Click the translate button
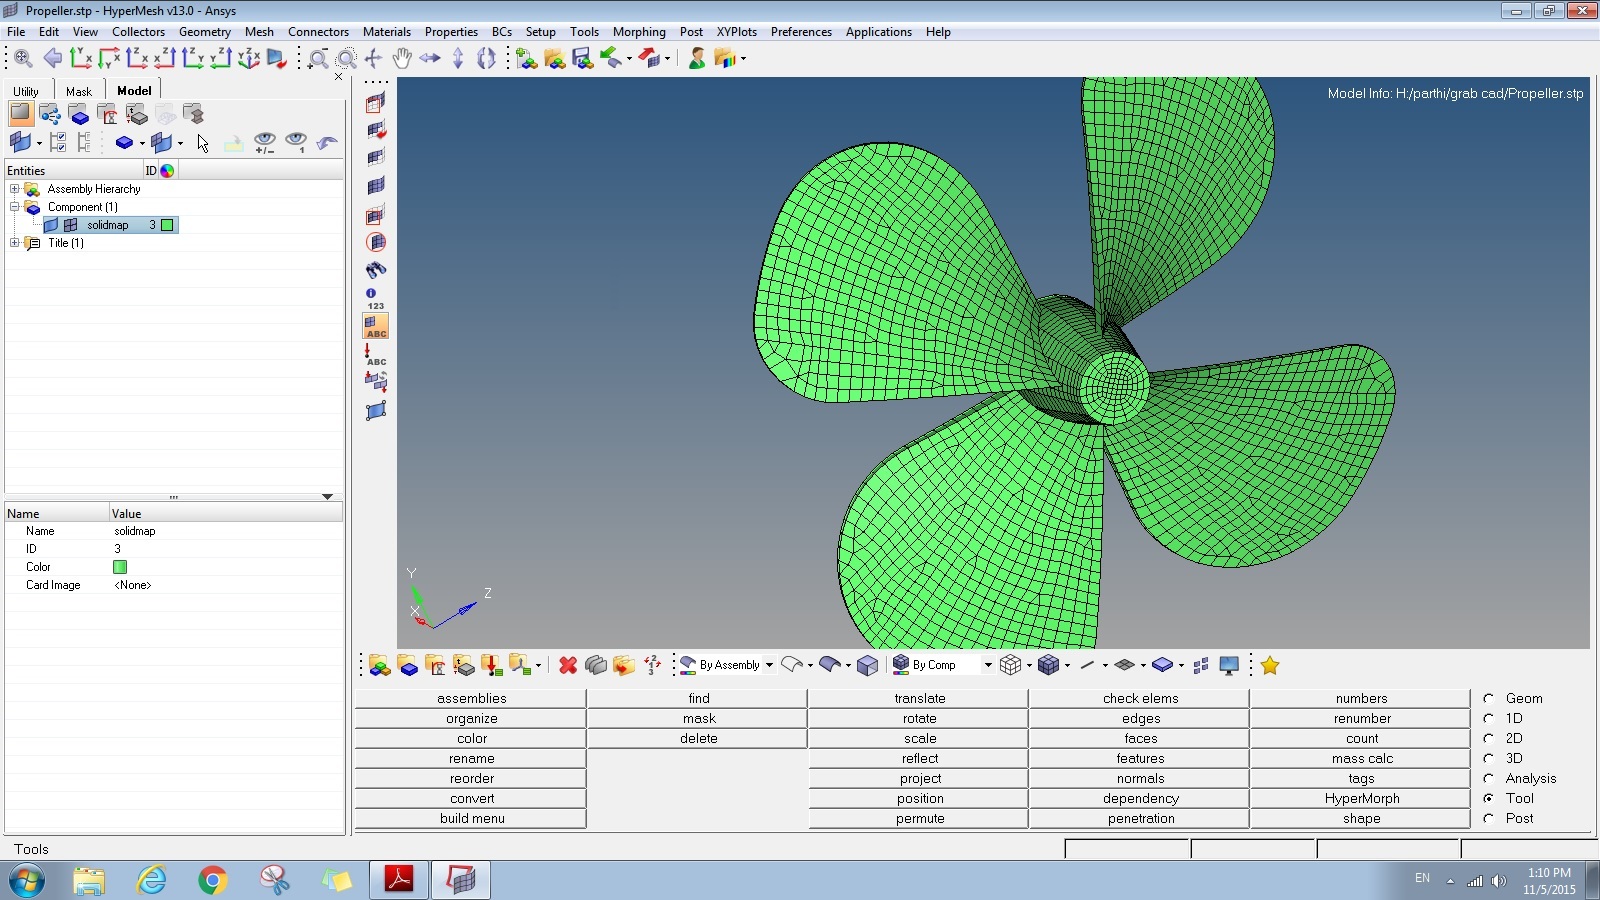The image size is (1600, 900). (919, 699)
